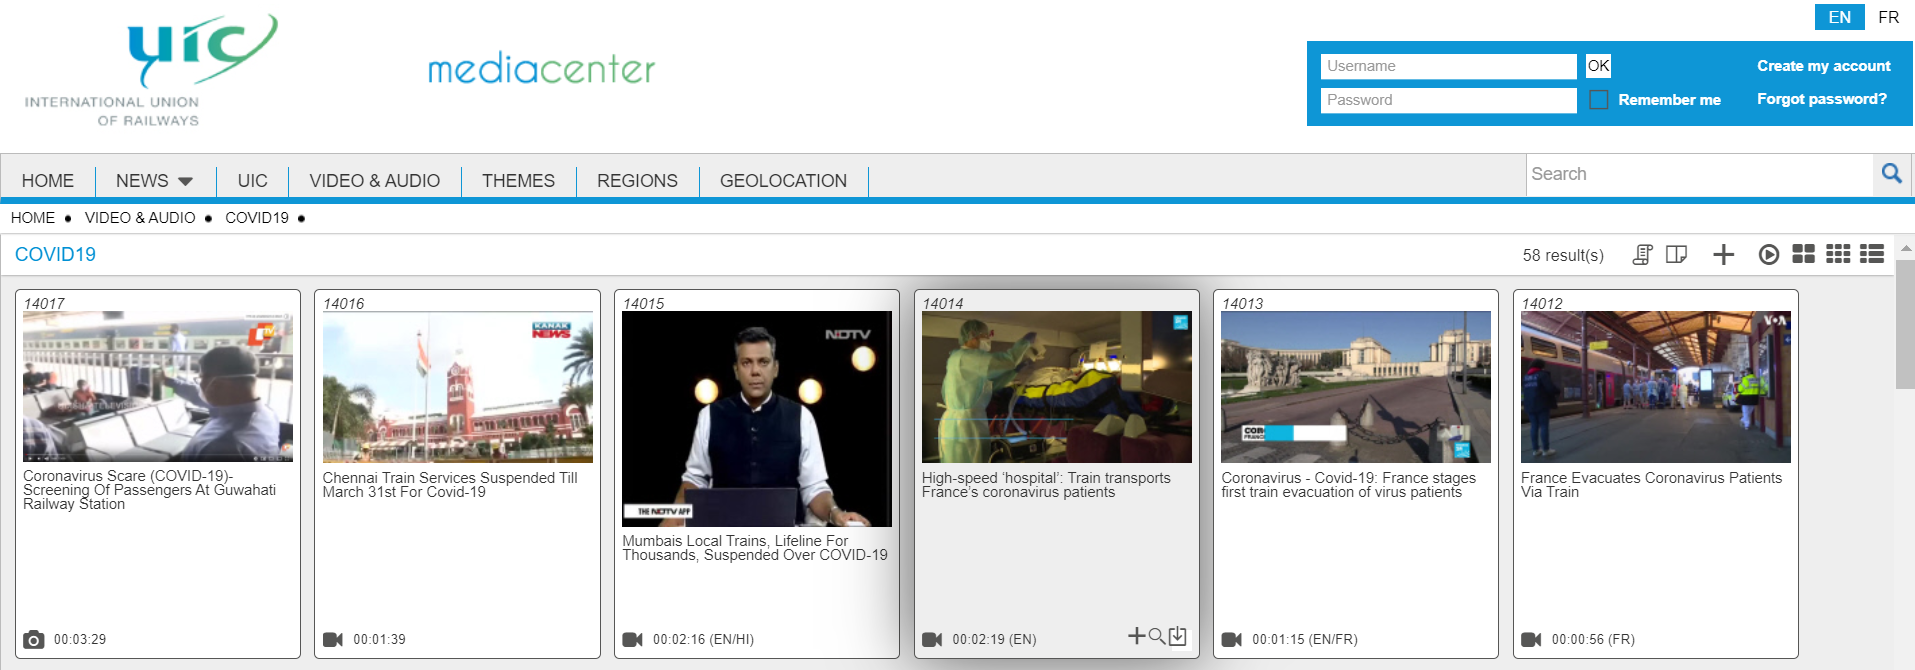The image size is (1915, 670).
Task: Click the NEWS menu label
Action: pyautogui.click(x=142, y=181)
